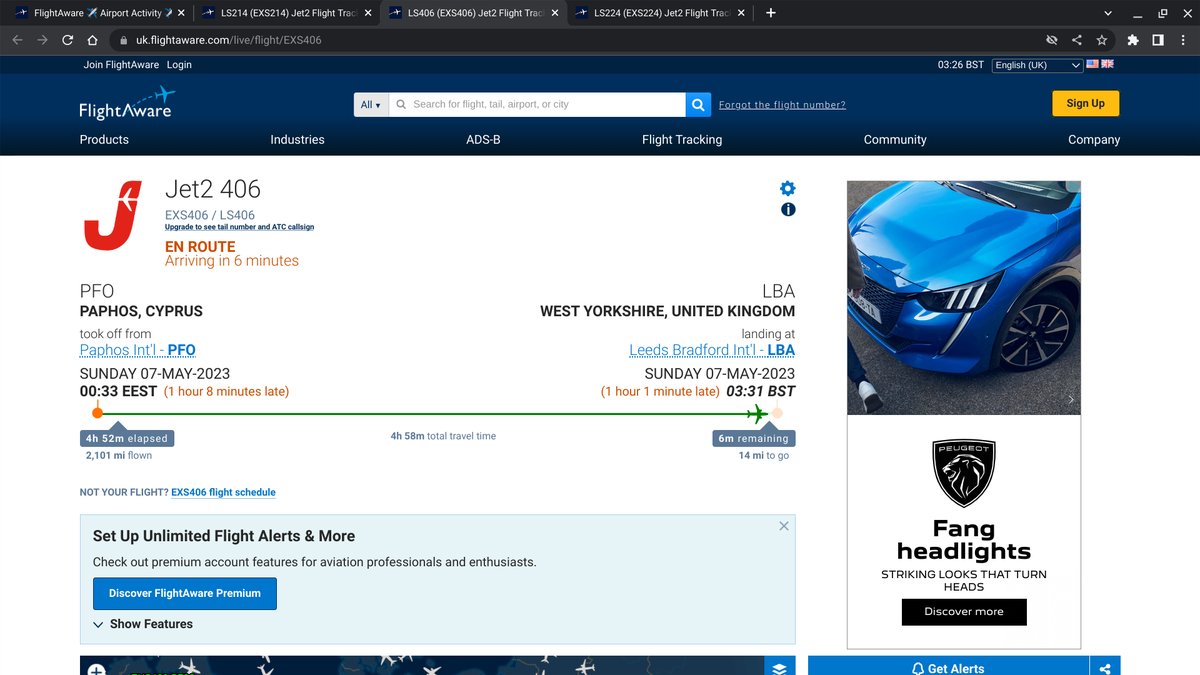Click the orange departure dot on progress line
Viewport: 1200px width, 675px height.
[97, 413]
